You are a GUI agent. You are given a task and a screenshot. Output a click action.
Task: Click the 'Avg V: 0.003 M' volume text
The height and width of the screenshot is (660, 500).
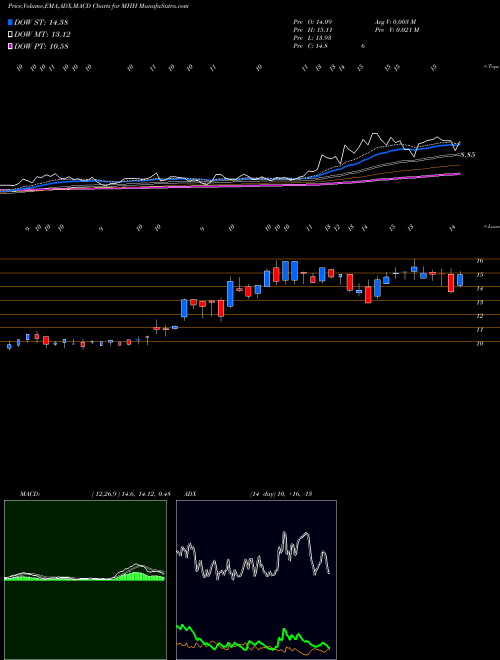tap(395, 21)
